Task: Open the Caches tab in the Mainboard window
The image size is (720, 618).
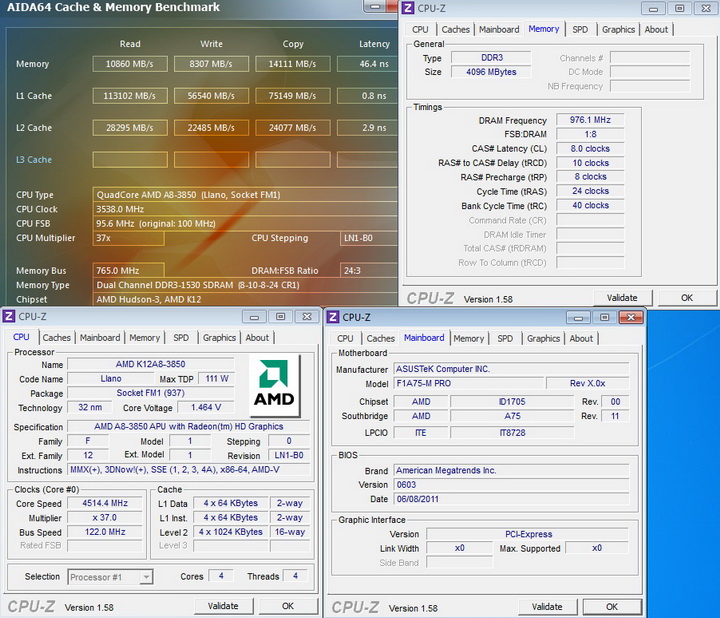Action: click(x=380, y=338)
